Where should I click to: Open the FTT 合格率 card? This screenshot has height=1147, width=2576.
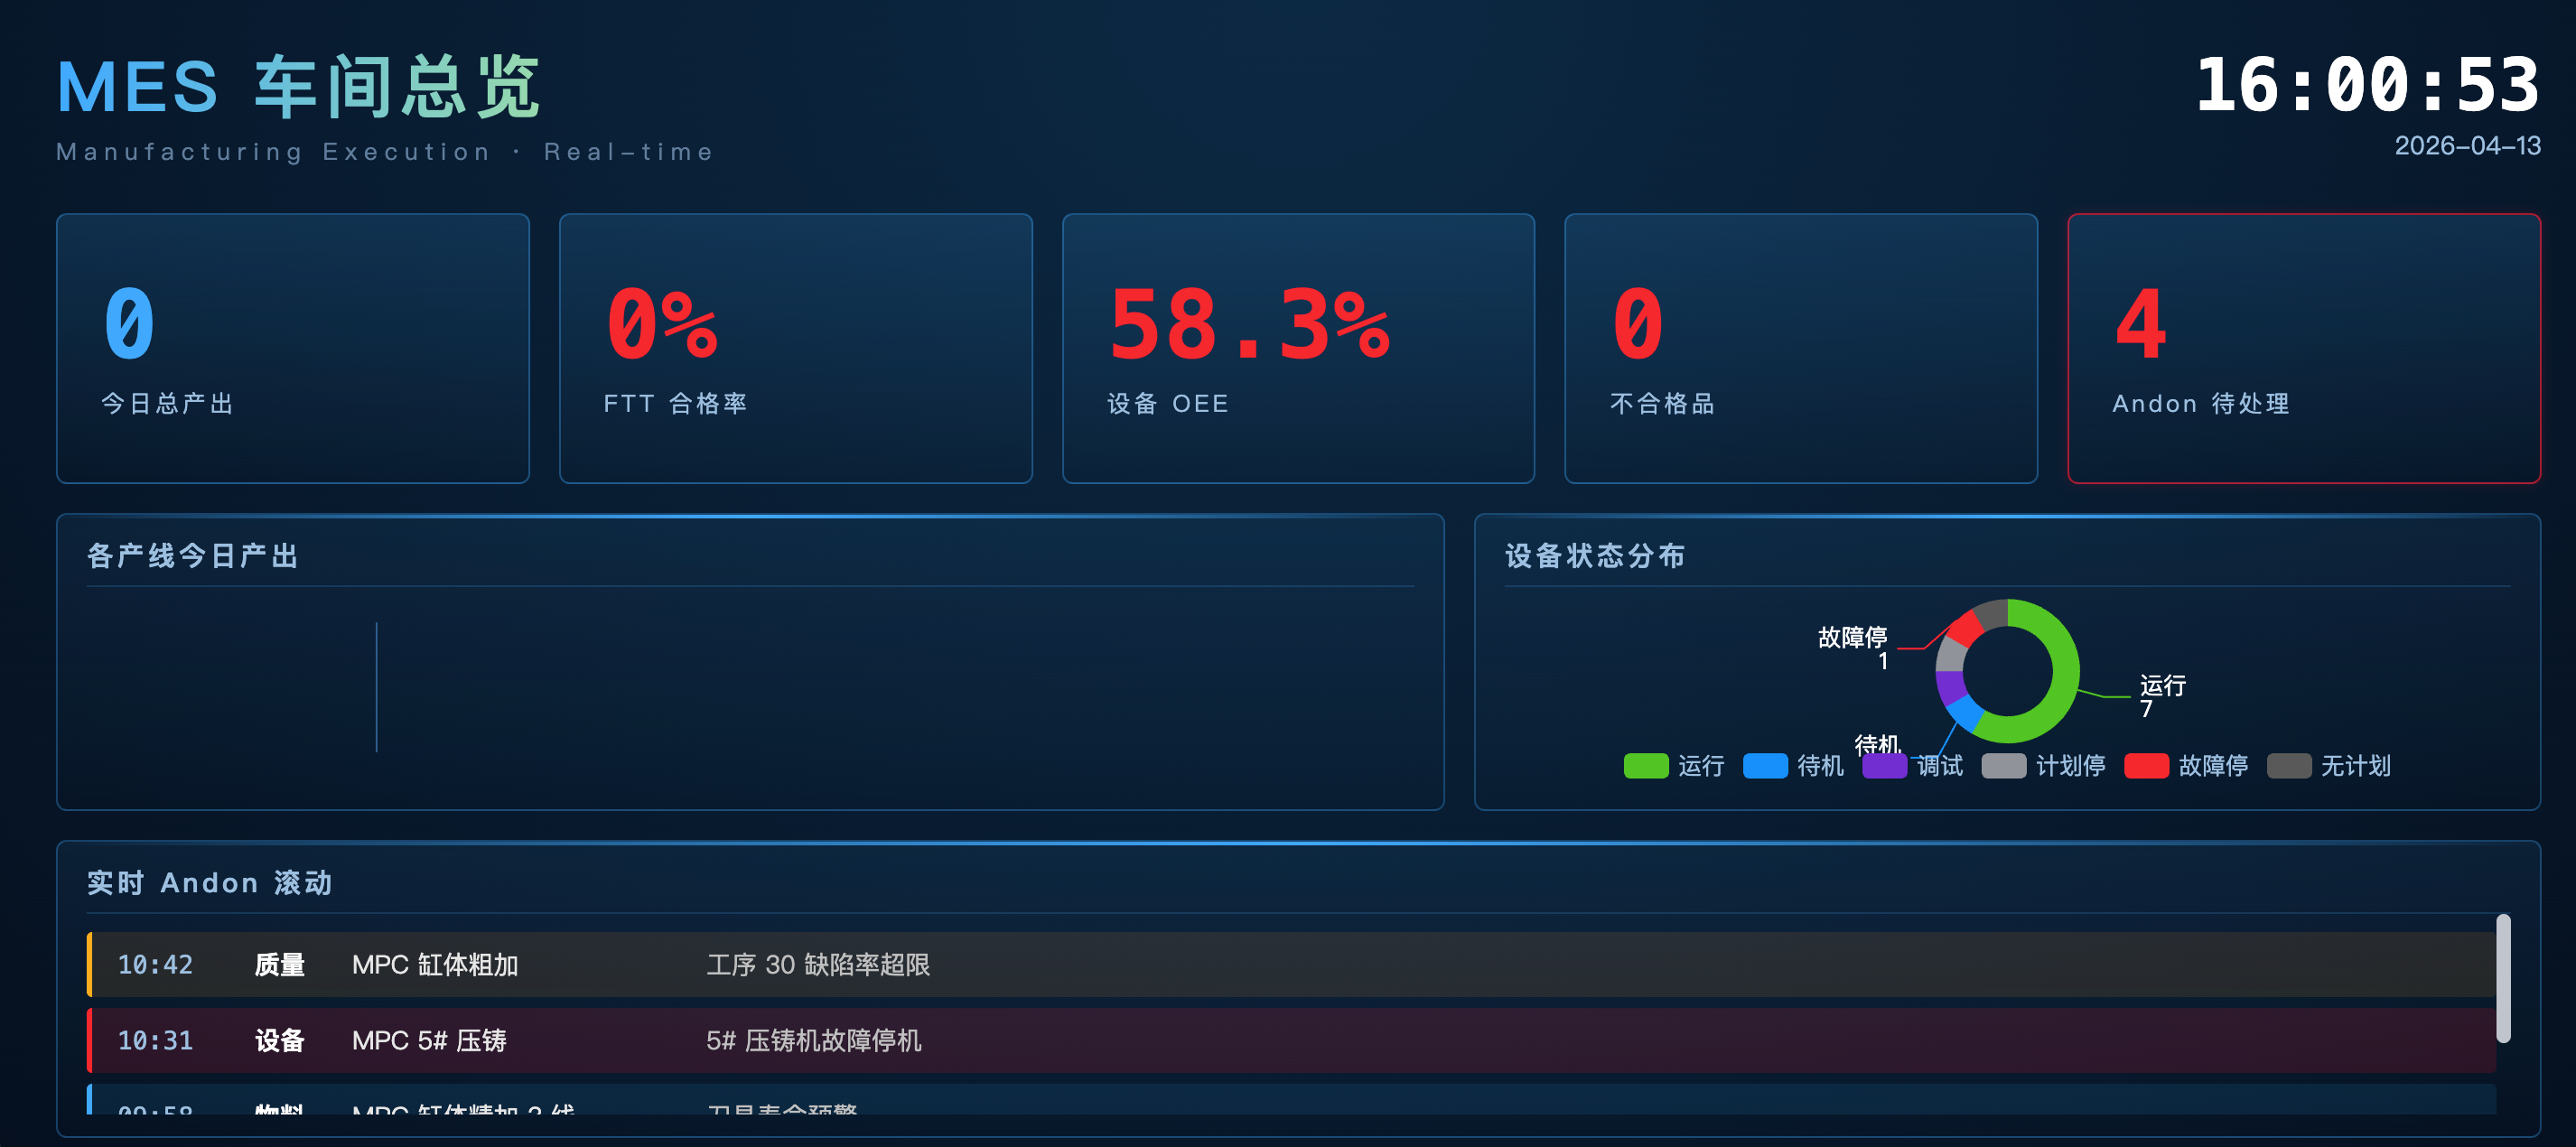[x=796, y=348]
